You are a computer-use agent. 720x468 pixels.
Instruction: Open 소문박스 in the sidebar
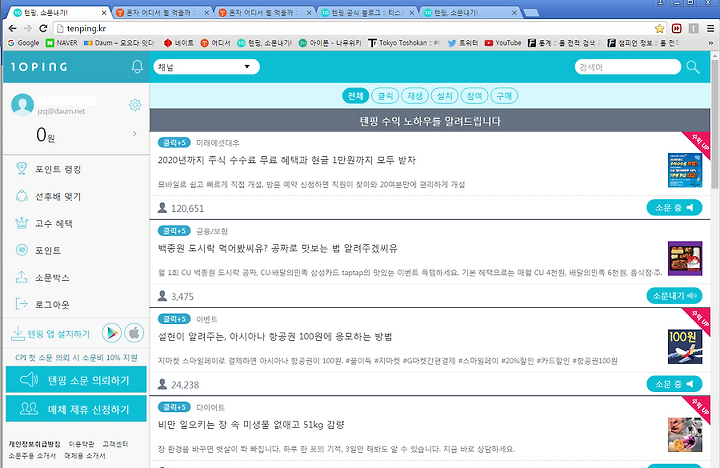(43, 277)
